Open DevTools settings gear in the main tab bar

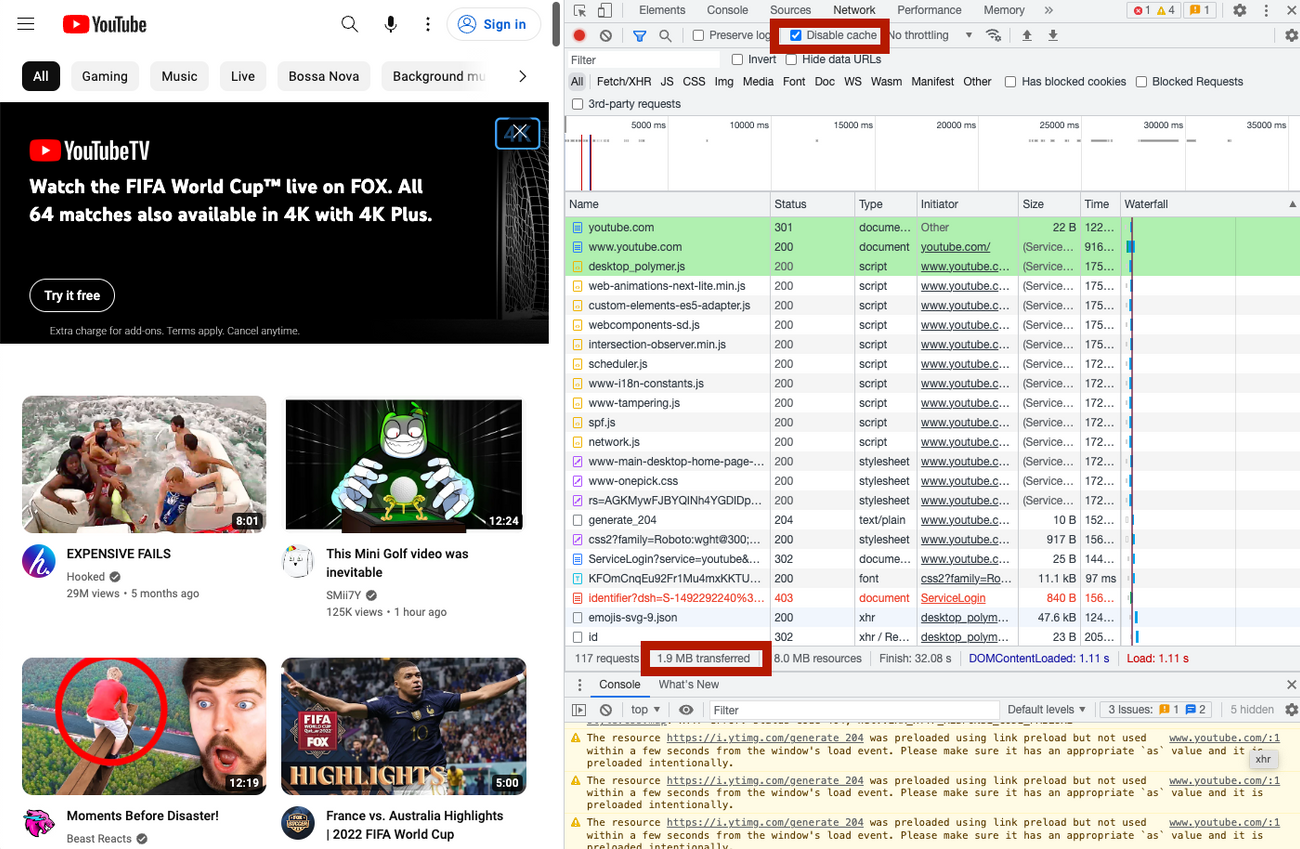1239,10
